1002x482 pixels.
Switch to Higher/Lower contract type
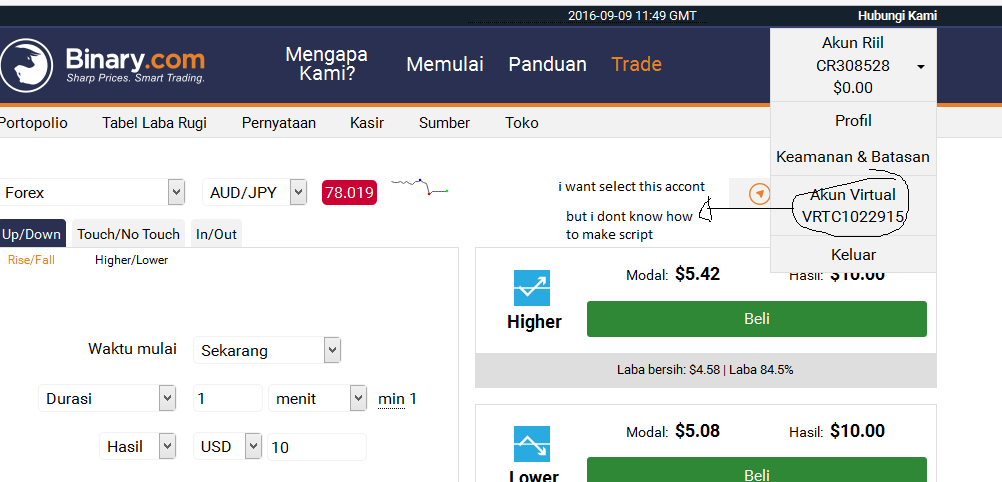coord(132,260)
